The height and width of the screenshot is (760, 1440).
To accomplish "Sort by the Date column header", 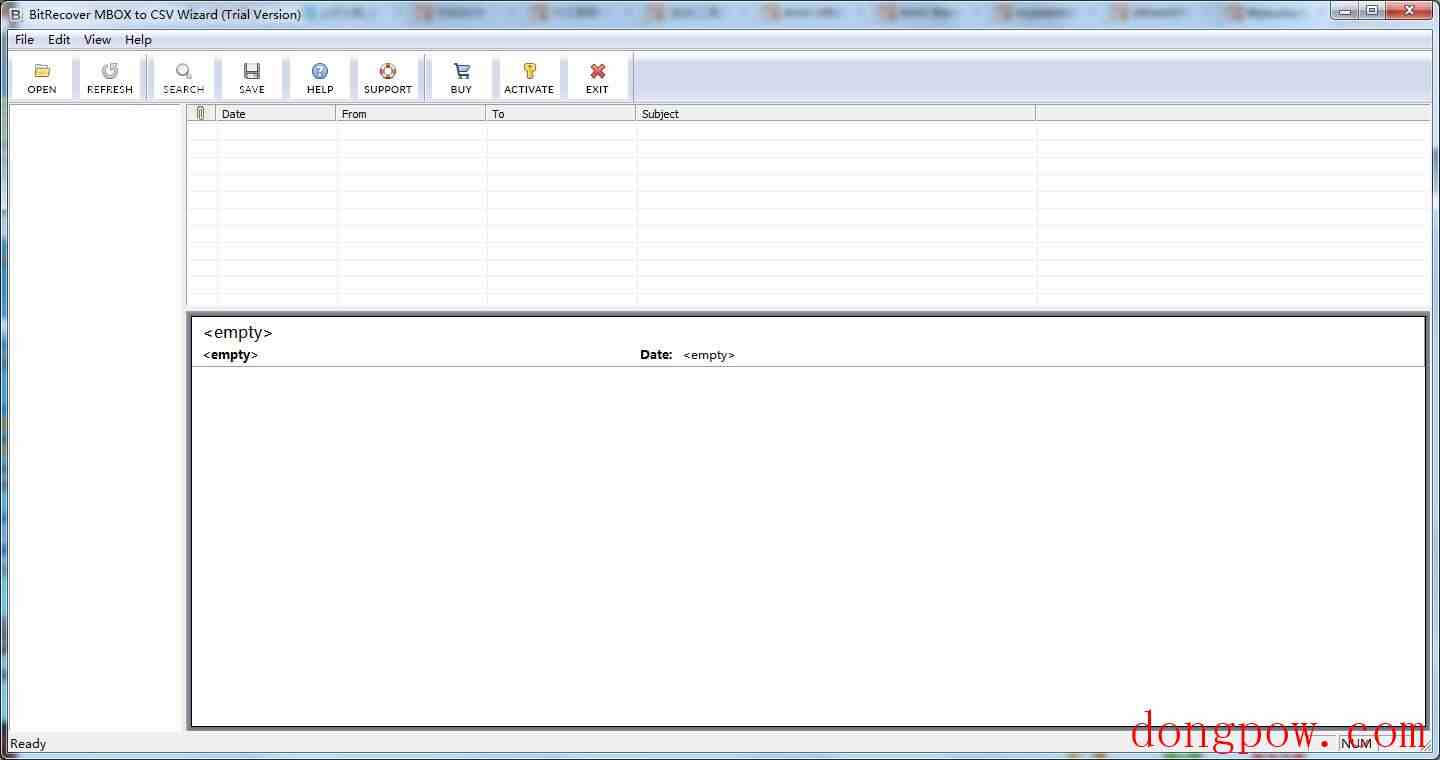I will pos(276,113).
